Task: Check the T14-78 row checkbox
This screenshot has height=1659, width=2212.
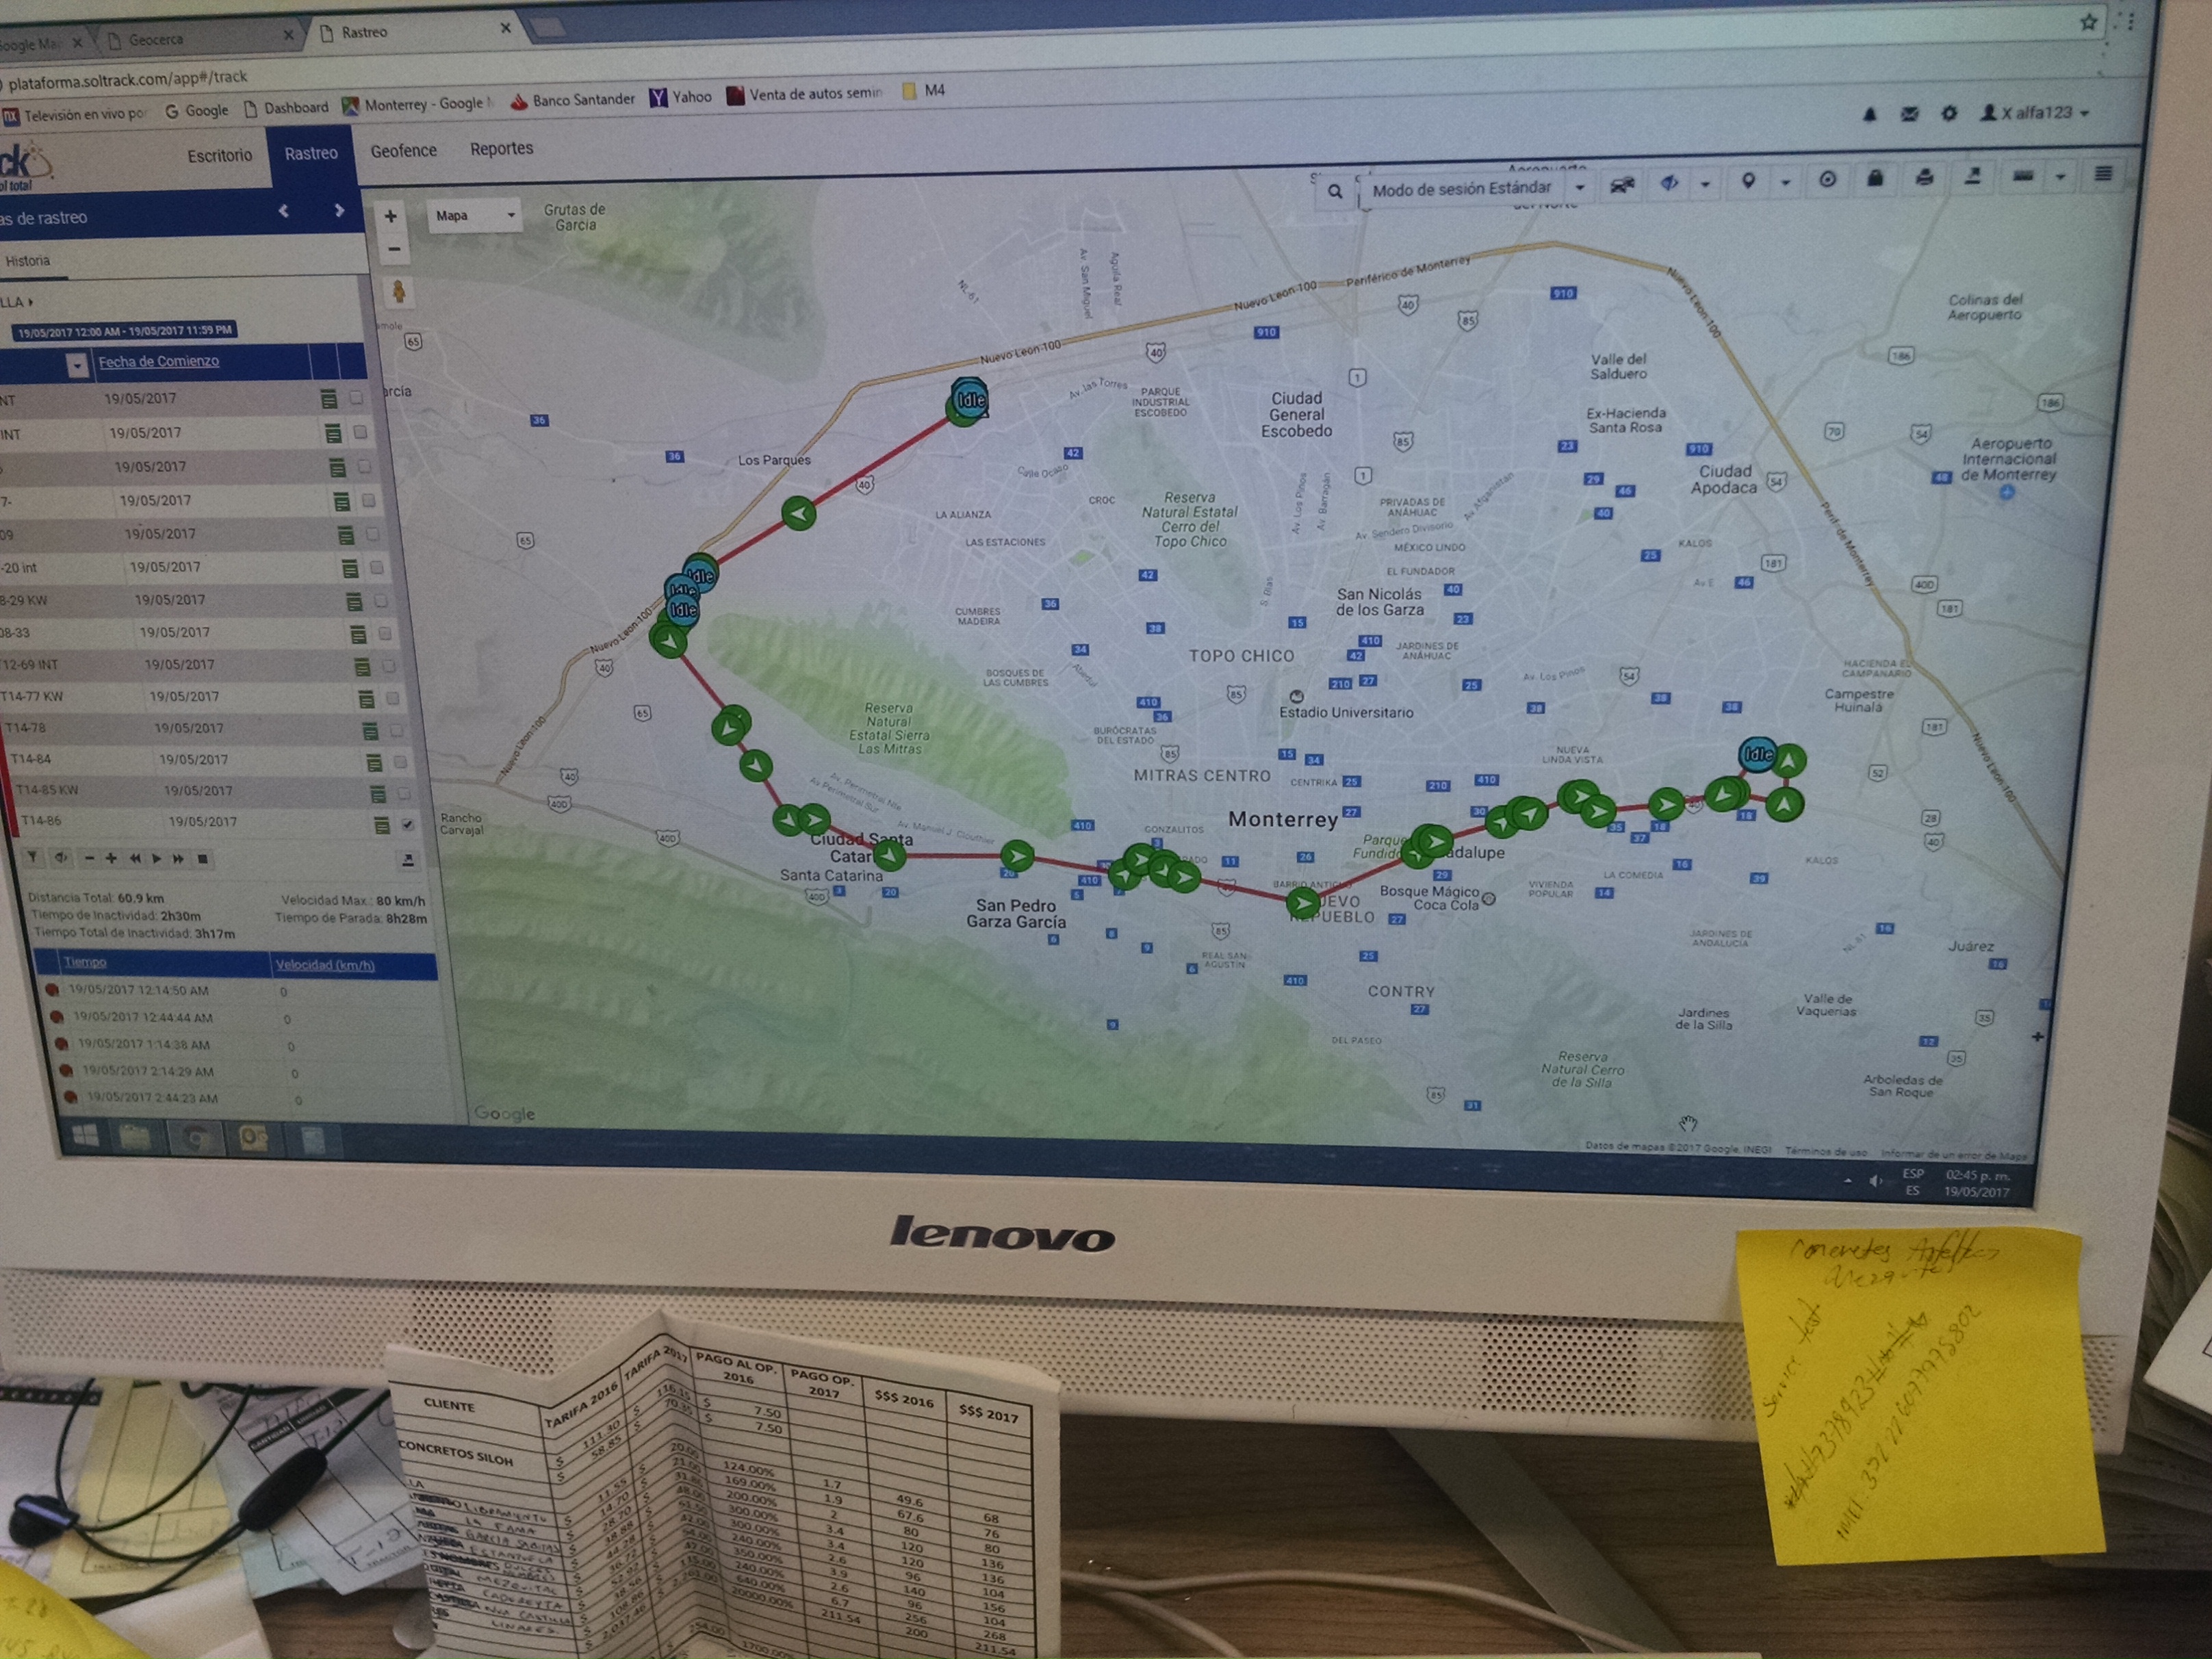Action: pyautogui.click(x=397, y=730)
